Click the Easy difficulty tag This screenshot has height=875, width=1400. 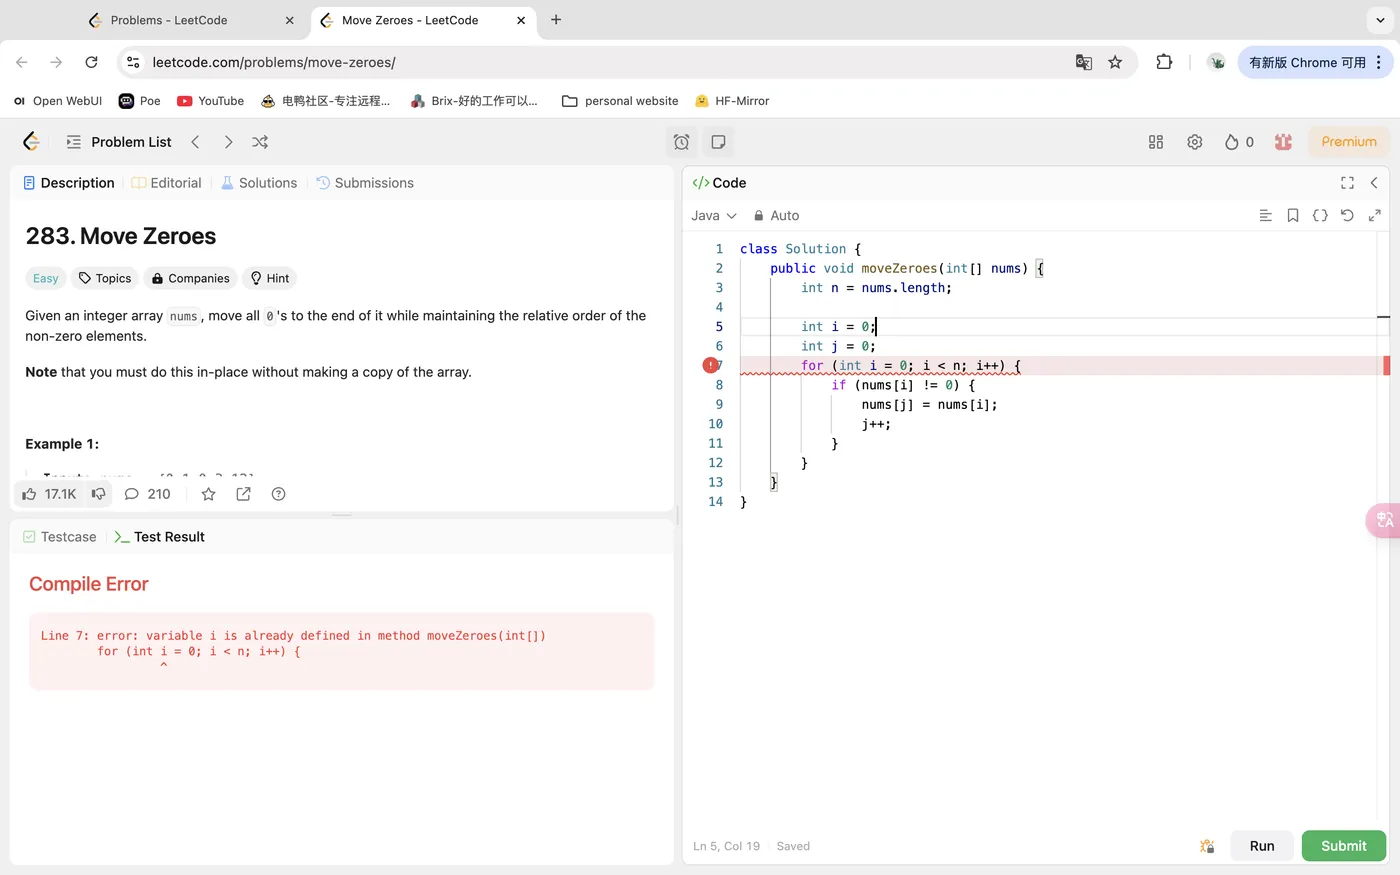pos(46,278)
